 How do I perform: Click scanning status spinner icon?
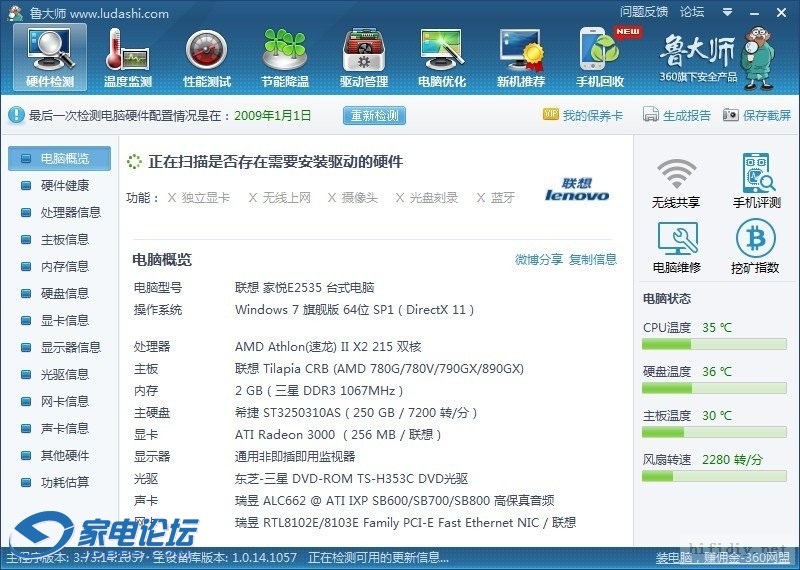[x=134, y=162]
